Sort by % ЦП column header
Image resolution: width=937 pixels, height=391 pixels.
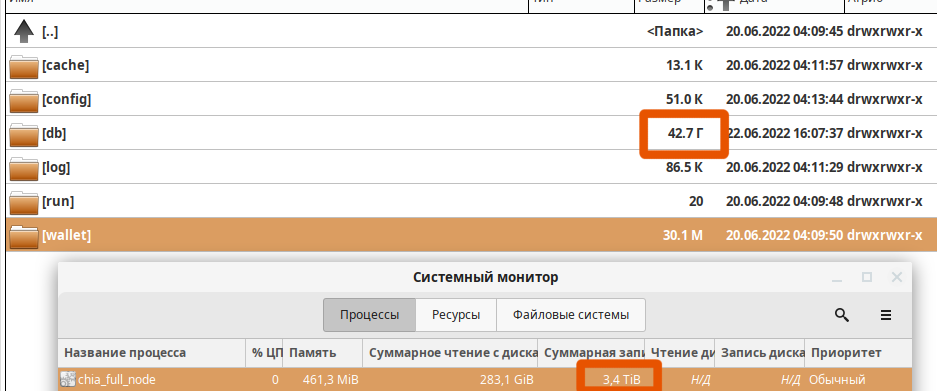tap(264, 353)
